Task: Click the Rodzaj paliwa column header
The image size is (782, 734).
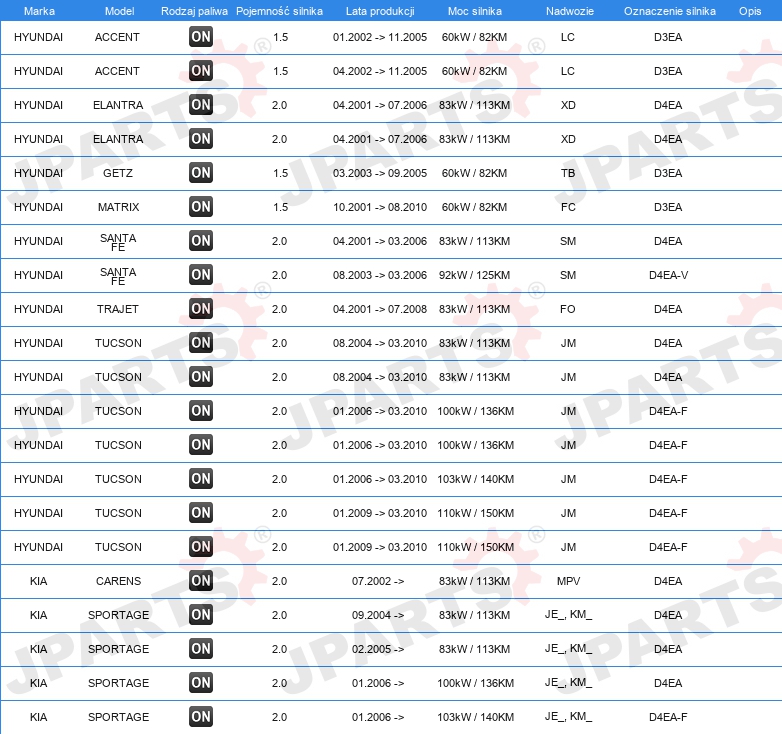Action: [x=194, y=11]
